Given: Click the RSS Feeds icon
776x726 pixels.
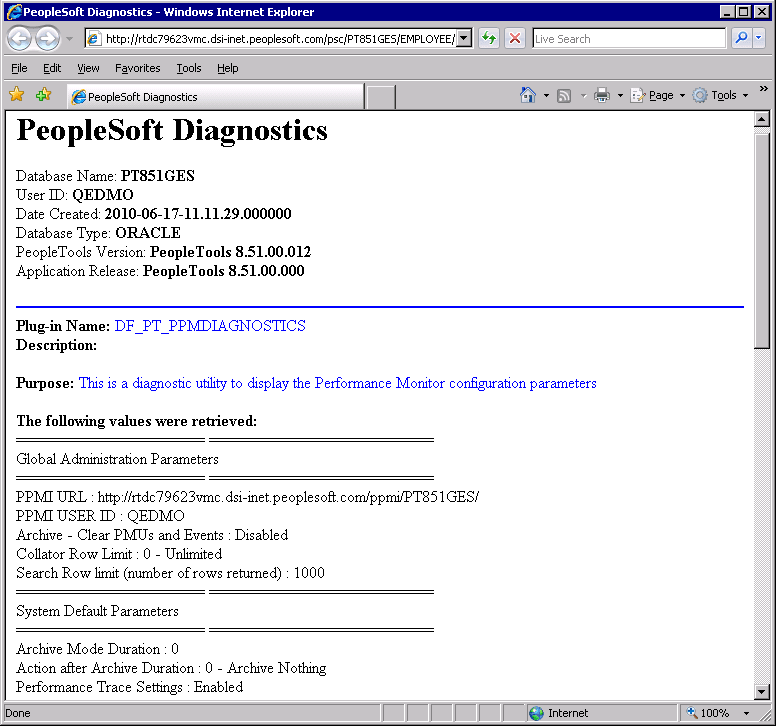Looking at the screenshot, I should pos(564,96).
